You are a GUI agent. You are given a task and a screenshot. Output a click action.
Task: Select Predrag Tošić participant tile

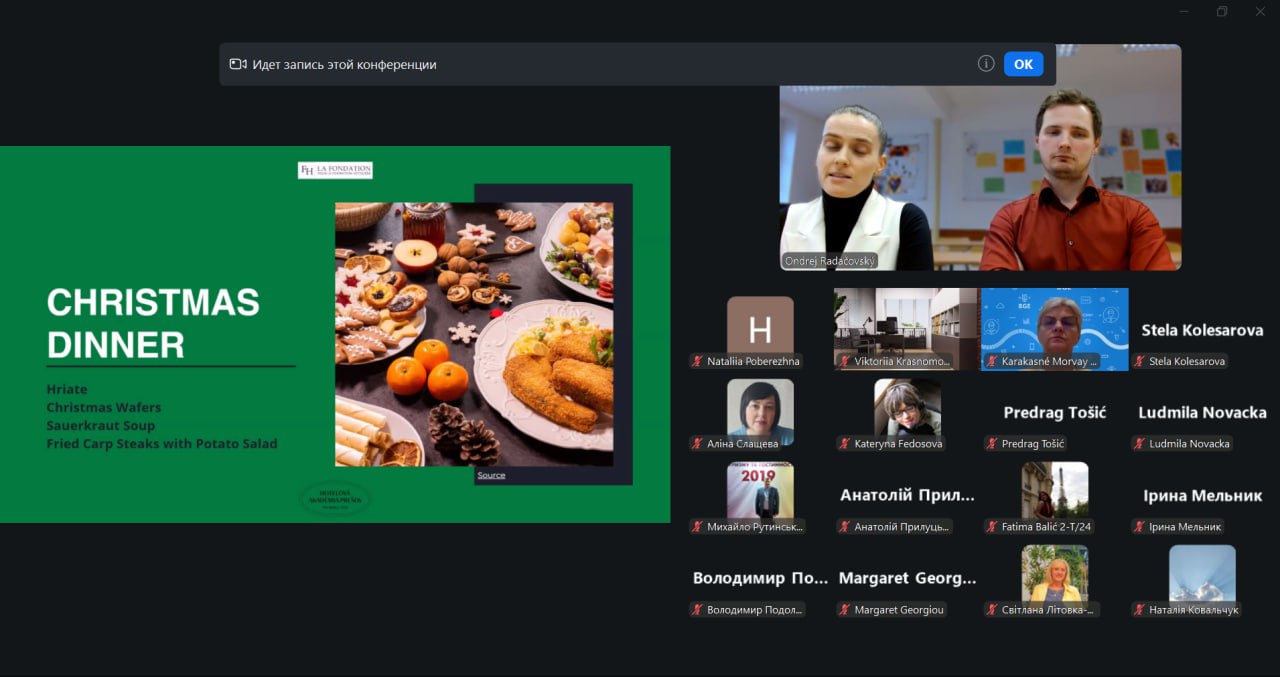tap(1055, 412)
